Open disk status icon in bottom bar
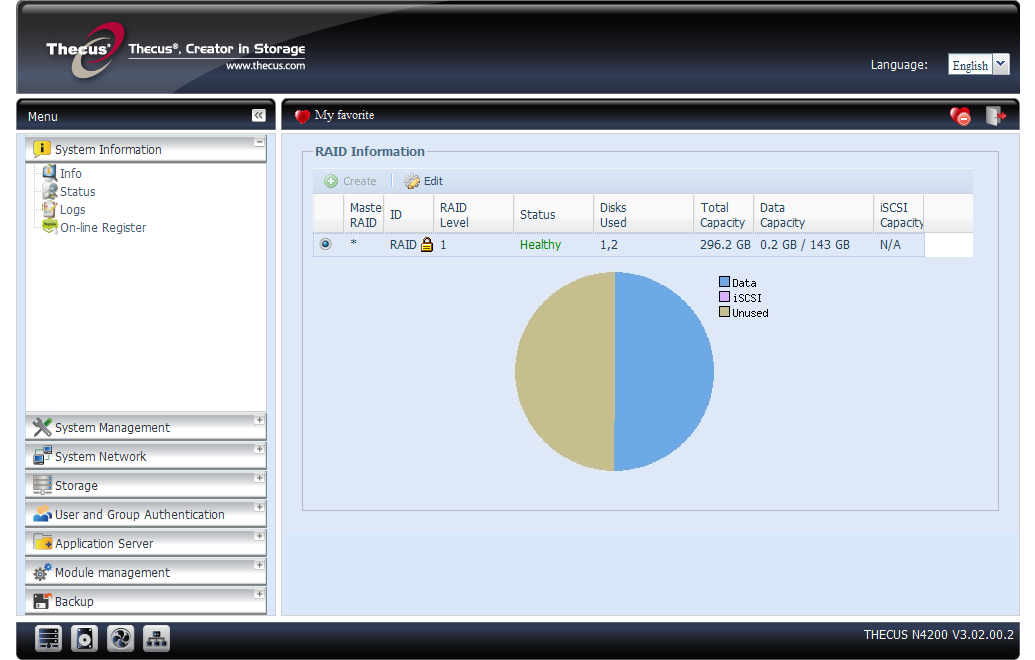1035x660 pixels. point(84,639)
